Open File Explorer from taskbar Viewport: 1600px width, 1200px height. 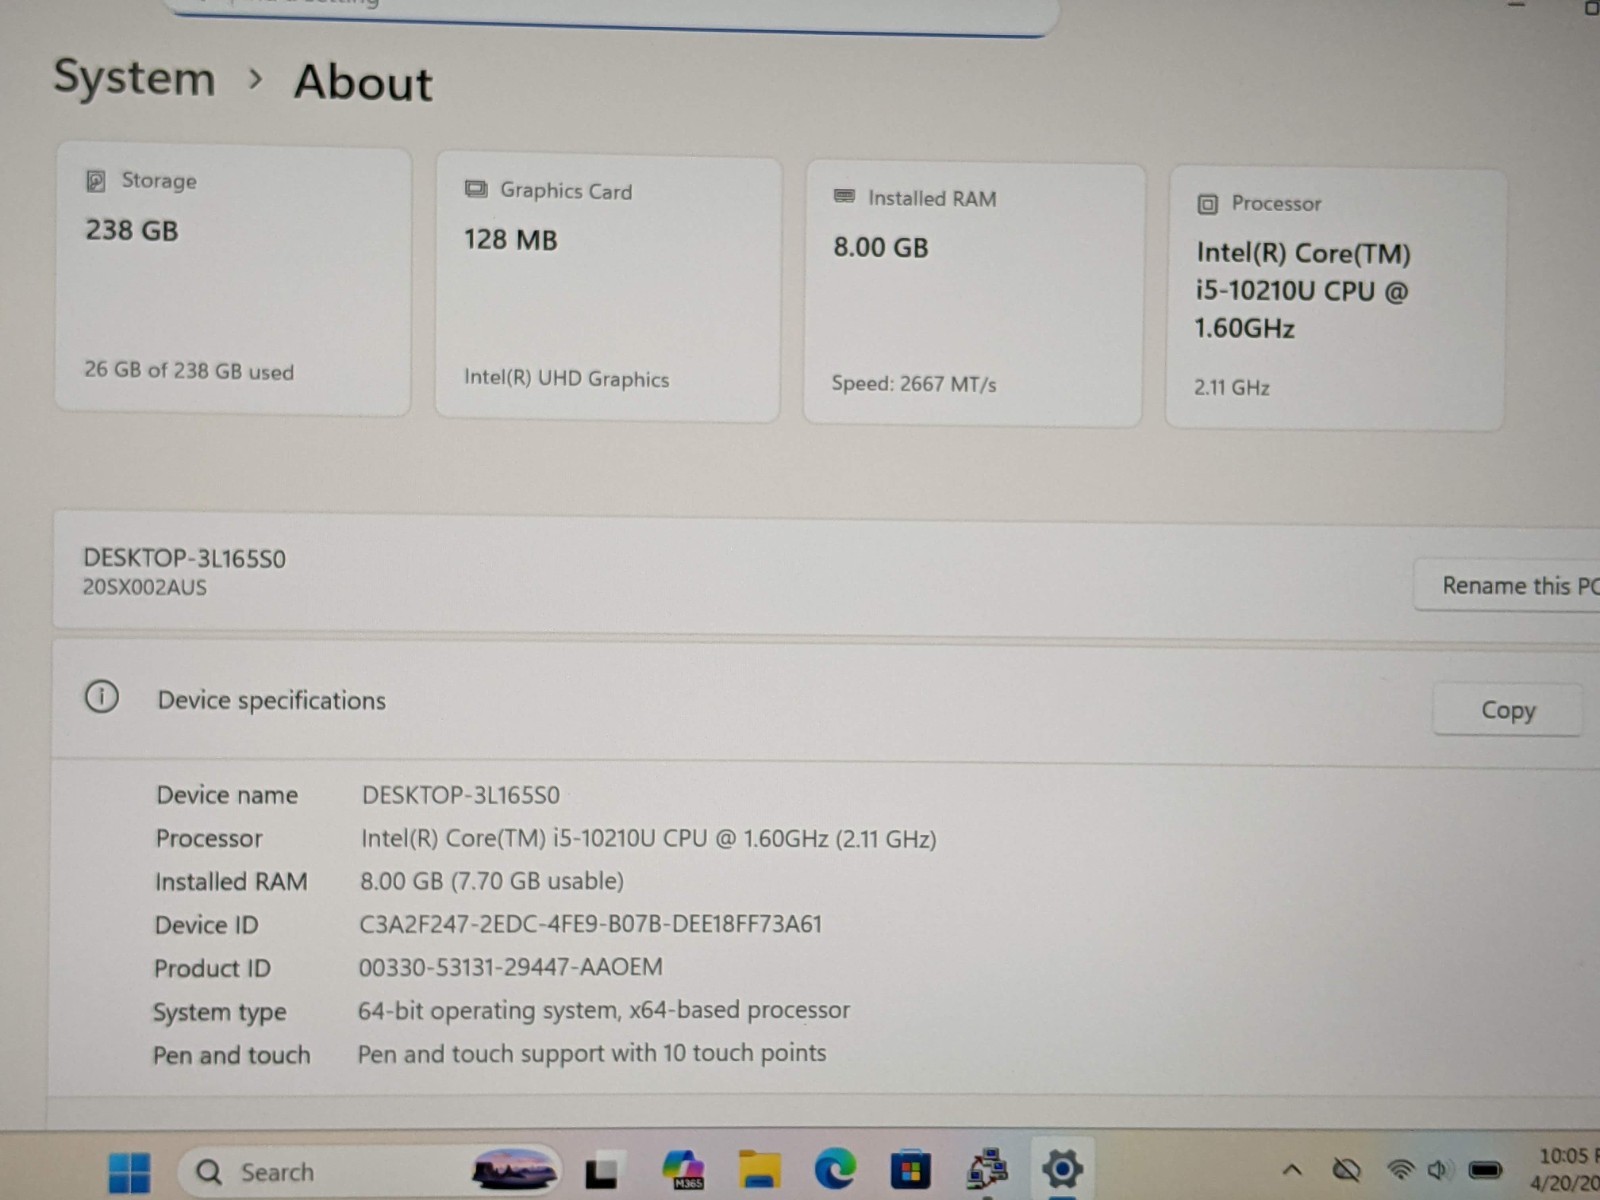tap(759, 1169)
